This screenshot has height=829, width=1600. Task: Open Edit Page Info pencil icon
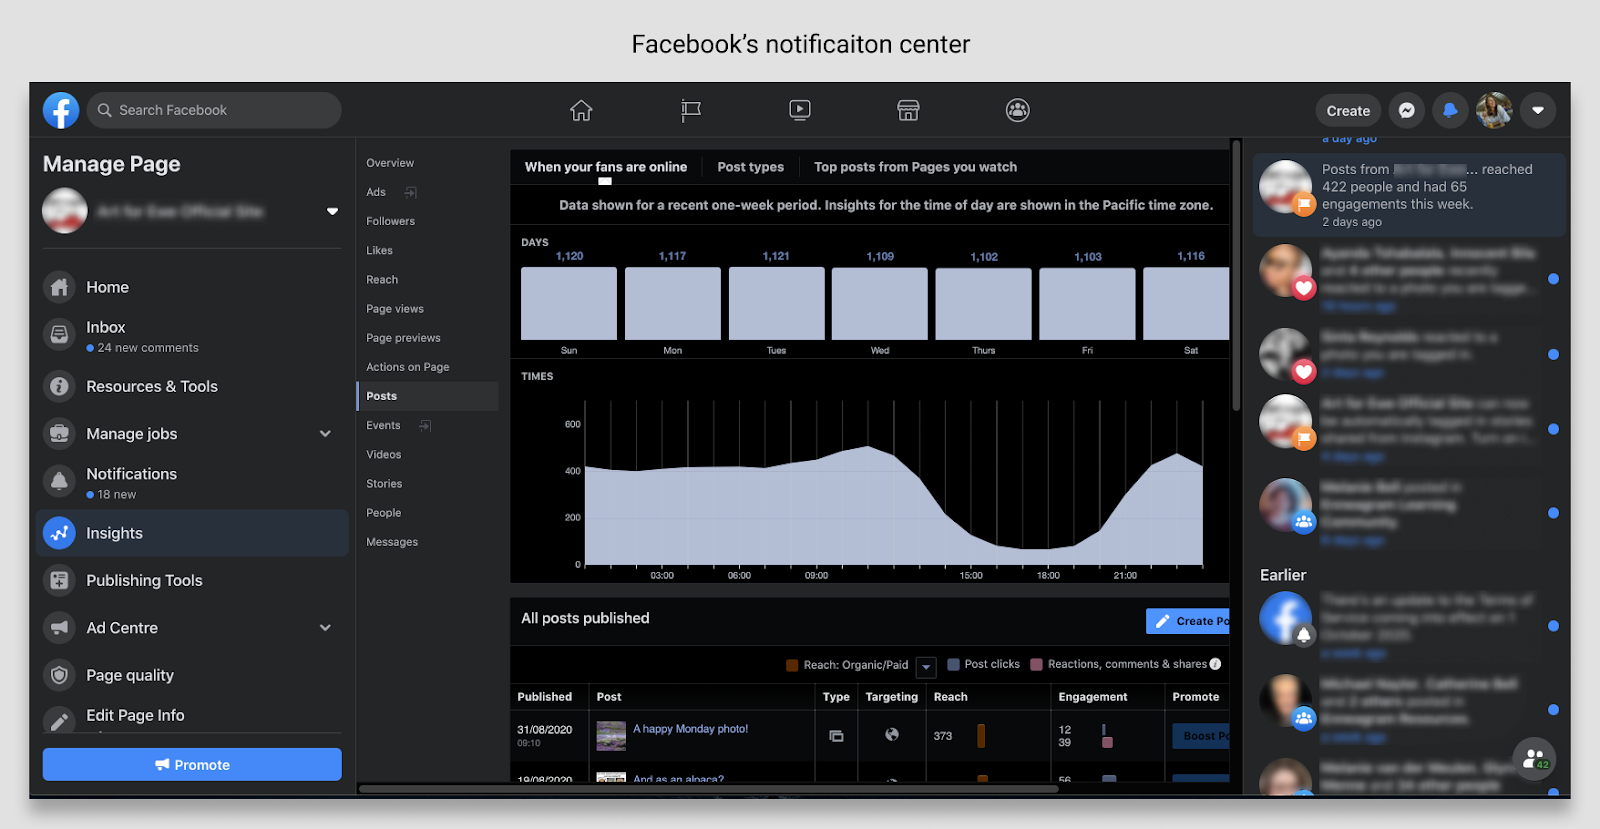(x=59, y=719)
